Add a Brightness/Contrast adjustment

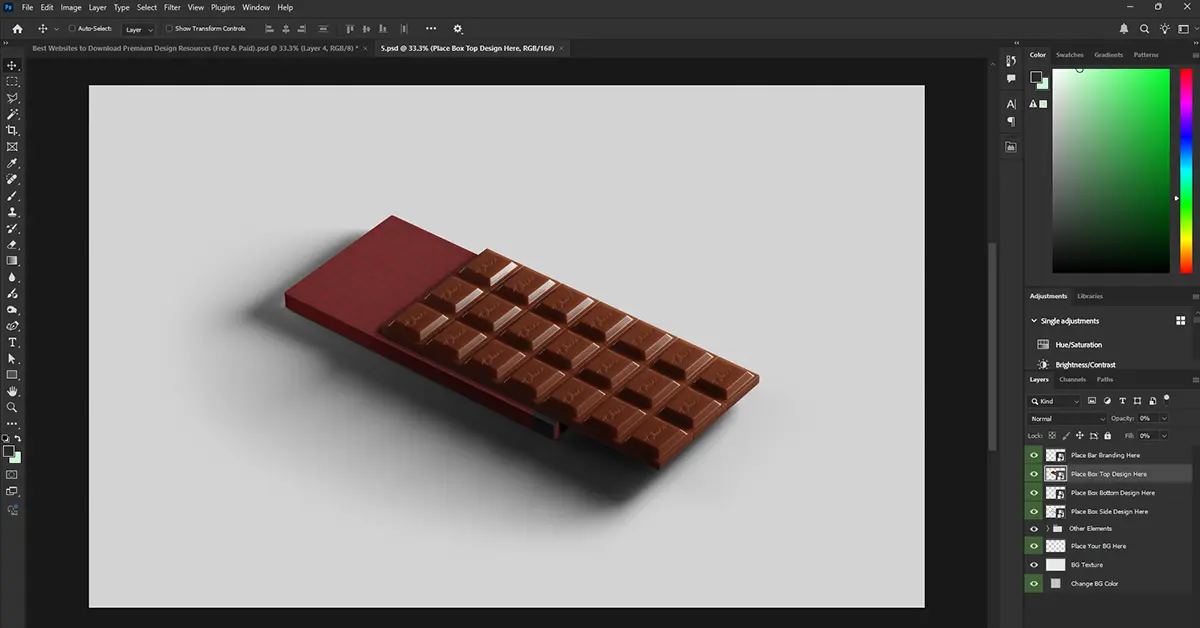[x=1085, y=365]
